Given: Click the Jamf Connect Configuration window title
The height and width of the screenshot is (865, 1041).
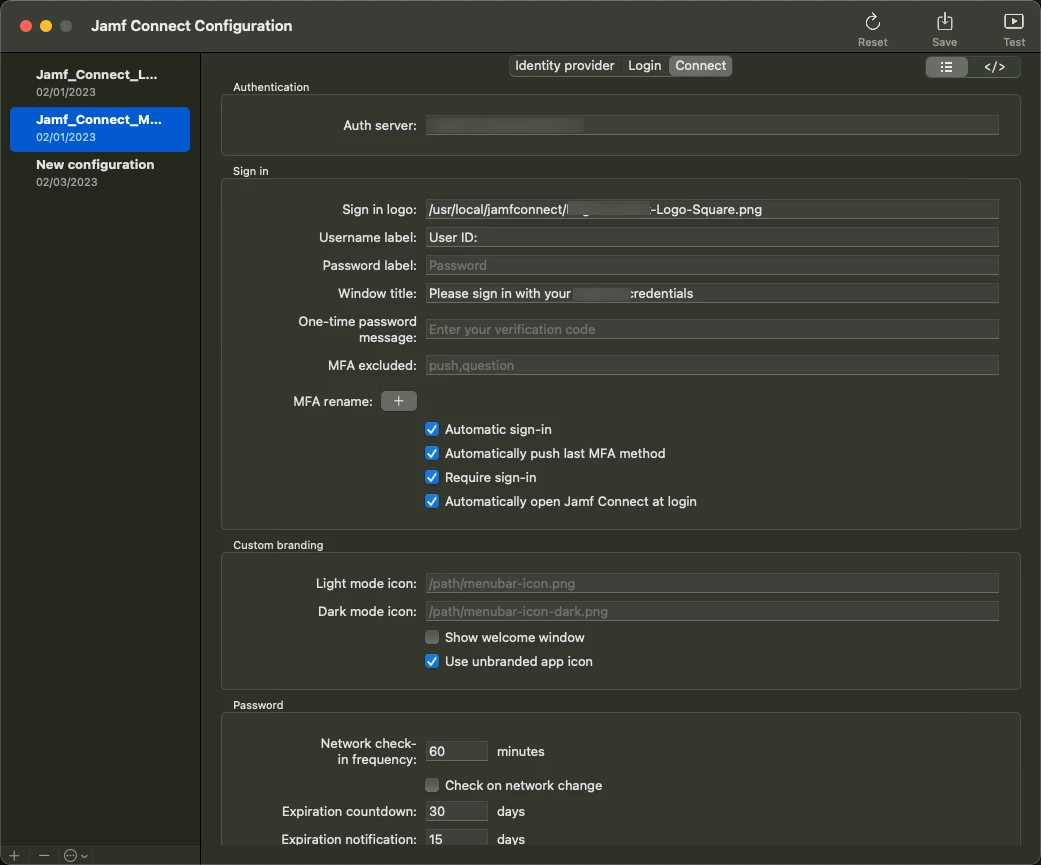Looking at the screenshot, I should coord(191,26).
